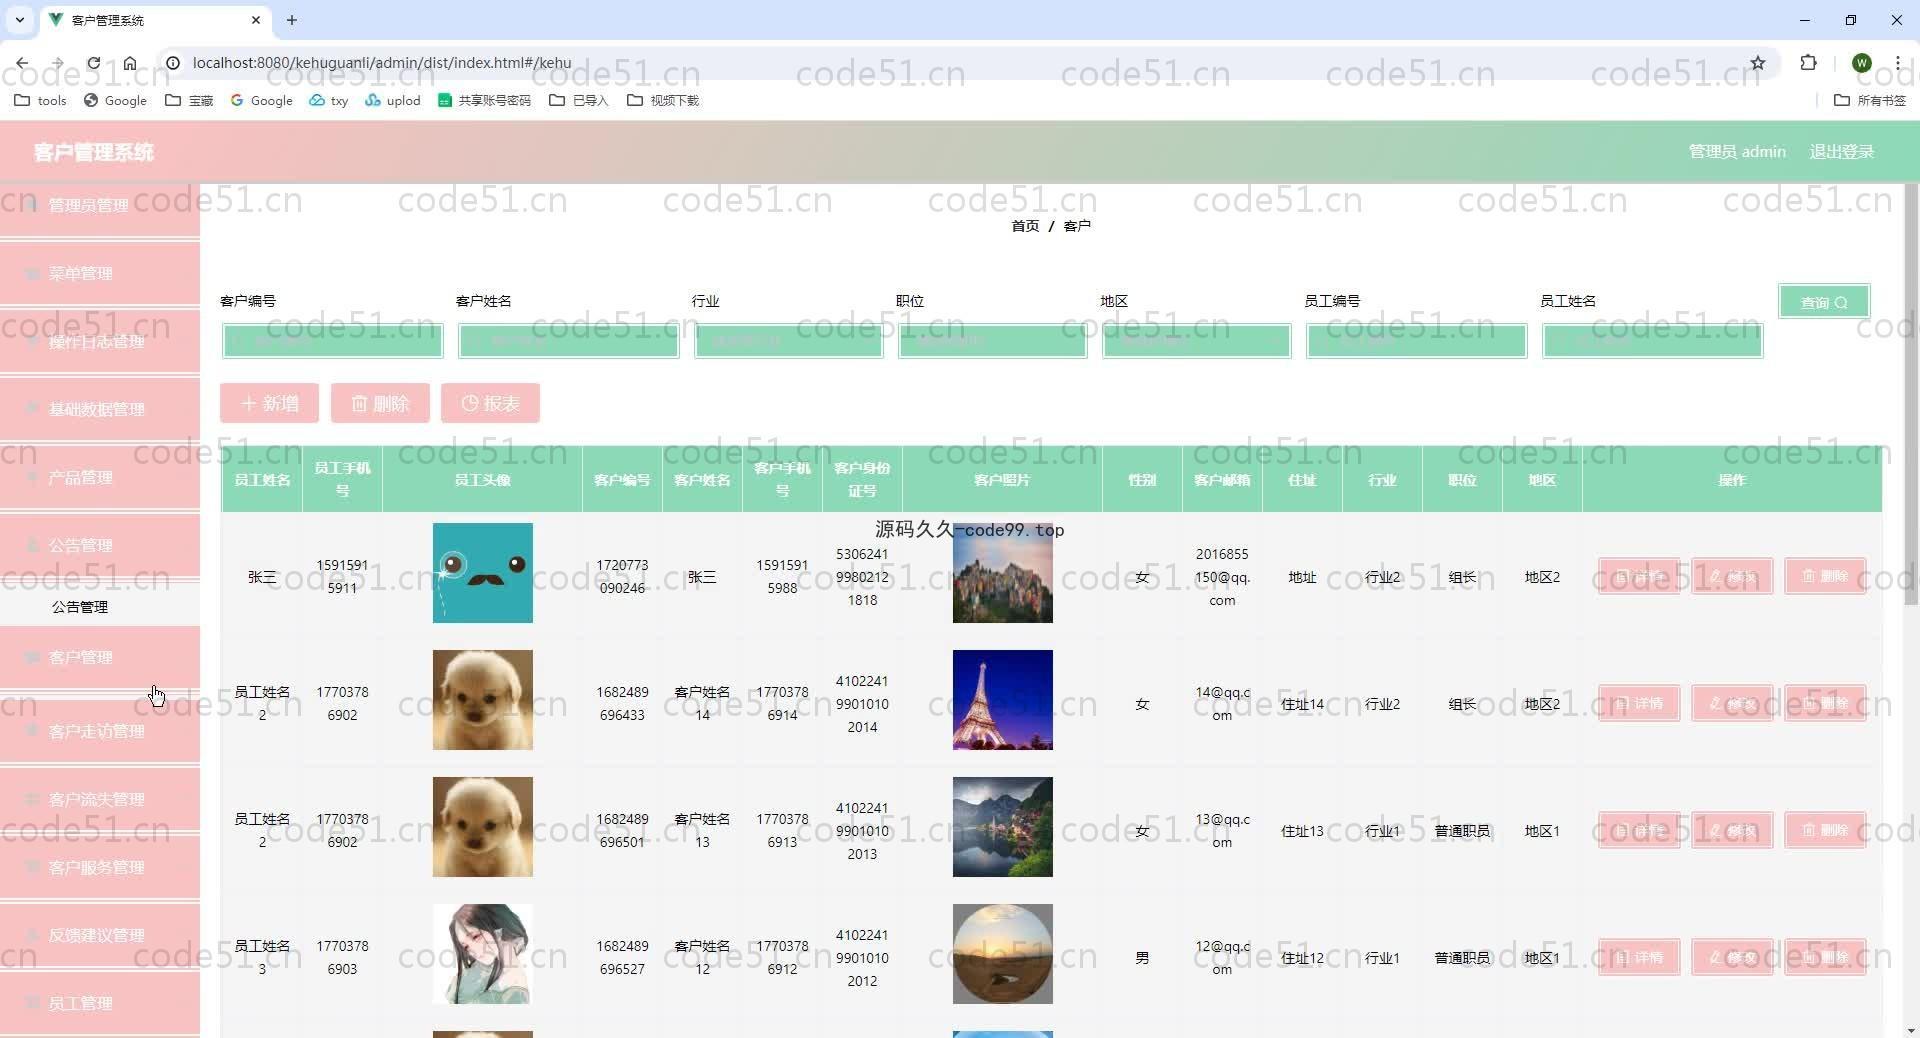Viewport: 1920px width, 1038px height.
Task: Open the tools bookmark folder
Action: (41, 100)
